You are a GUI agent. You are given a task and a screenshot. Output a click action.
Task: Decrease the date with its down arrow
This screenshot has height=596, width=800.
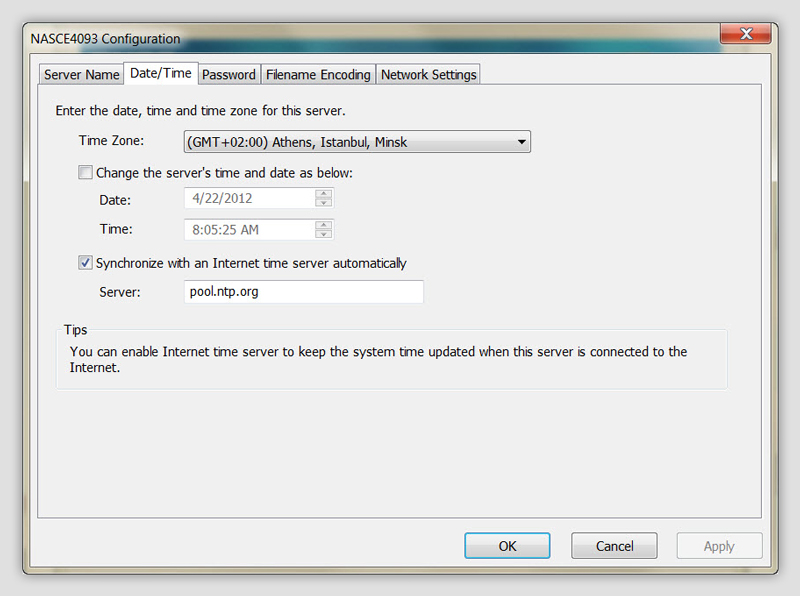pyautogui.click(x=323, y=203)
